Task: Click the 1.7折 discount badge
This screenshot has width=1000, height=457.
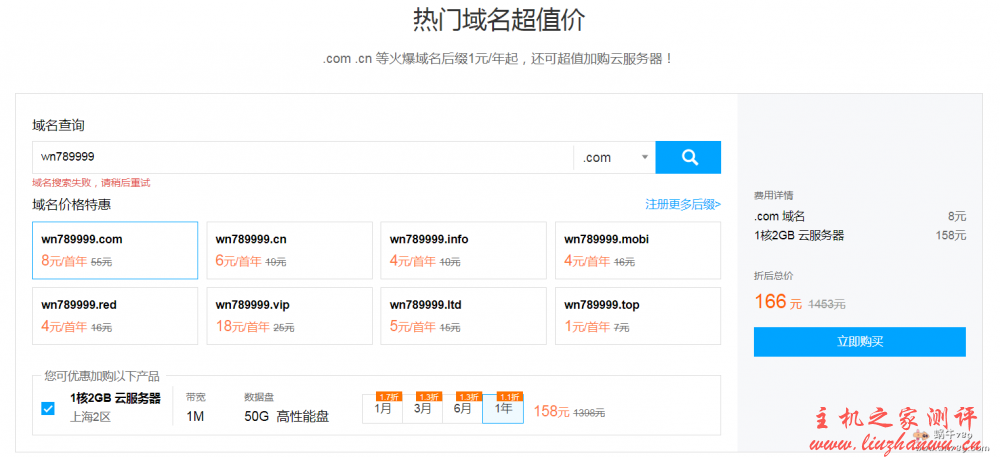Action: pyautogui.click(x=388, y=396)
